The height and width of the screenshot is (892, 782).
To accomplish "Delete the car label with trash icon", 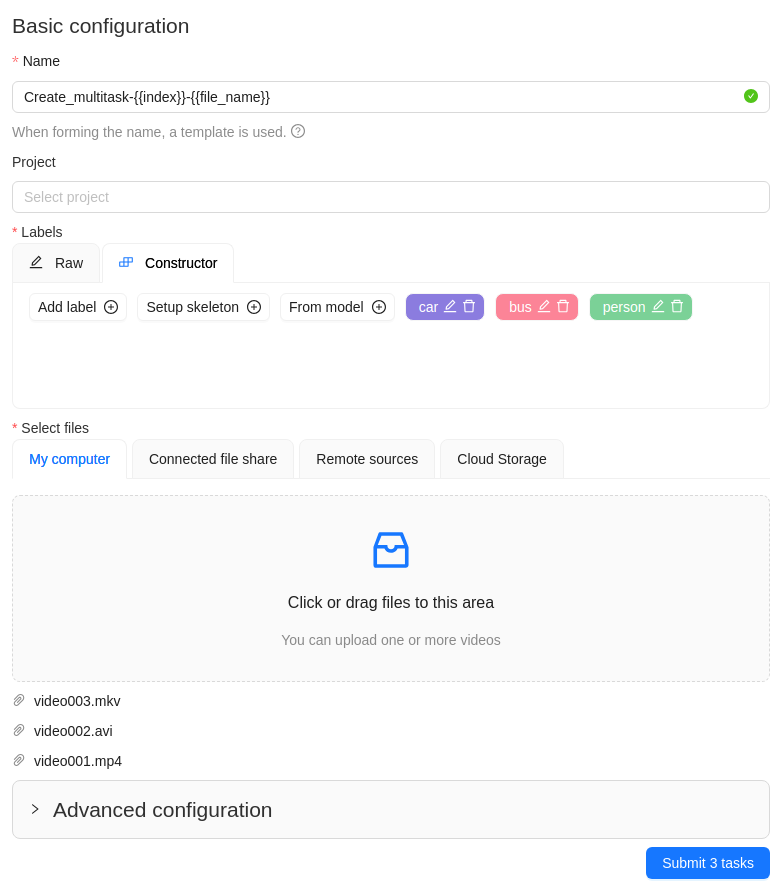I will (469, 306).
